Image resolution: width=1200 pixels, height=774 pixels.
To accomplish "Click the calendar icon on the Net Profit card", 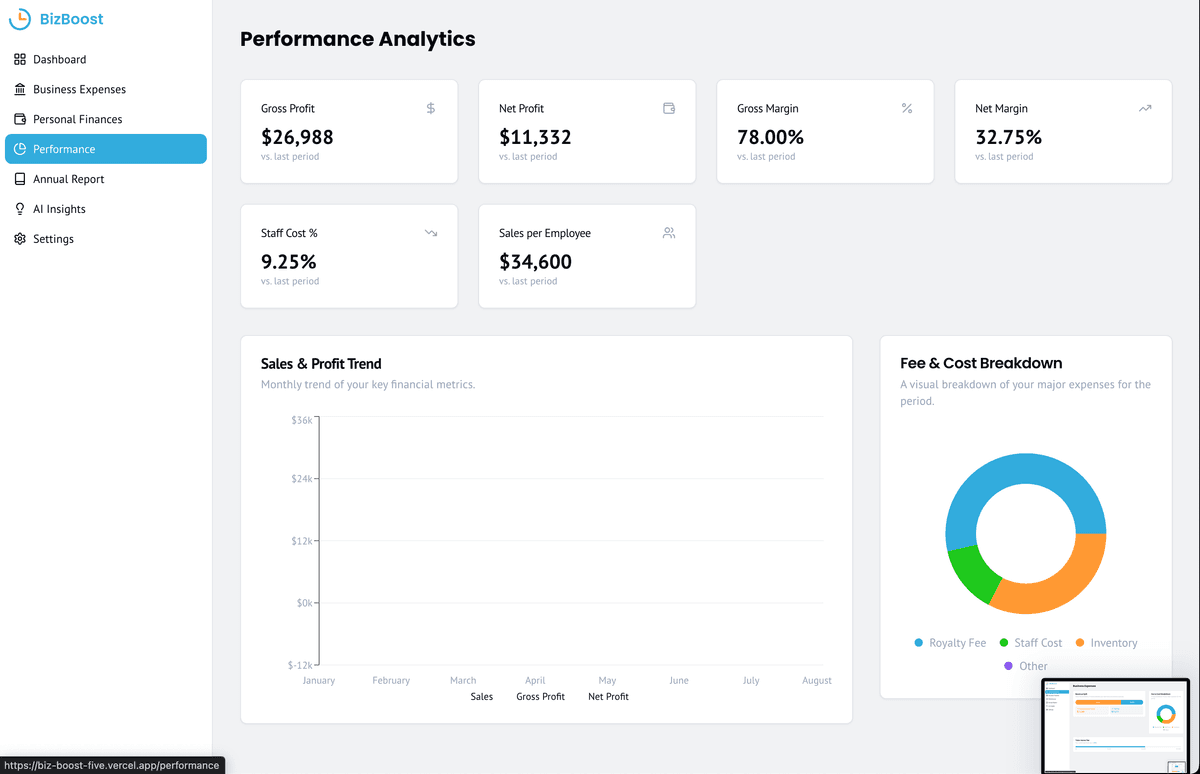I will click(x=668, y=107).
